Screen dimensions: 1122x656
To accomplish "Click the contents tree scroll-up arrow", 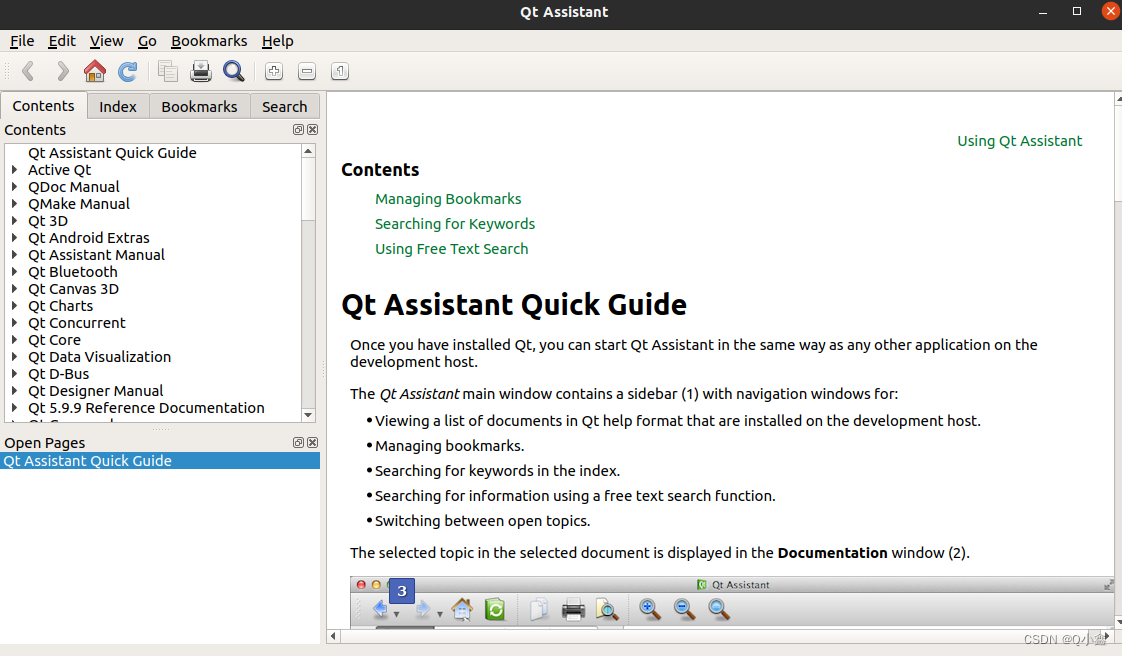I will pos(308,151).
